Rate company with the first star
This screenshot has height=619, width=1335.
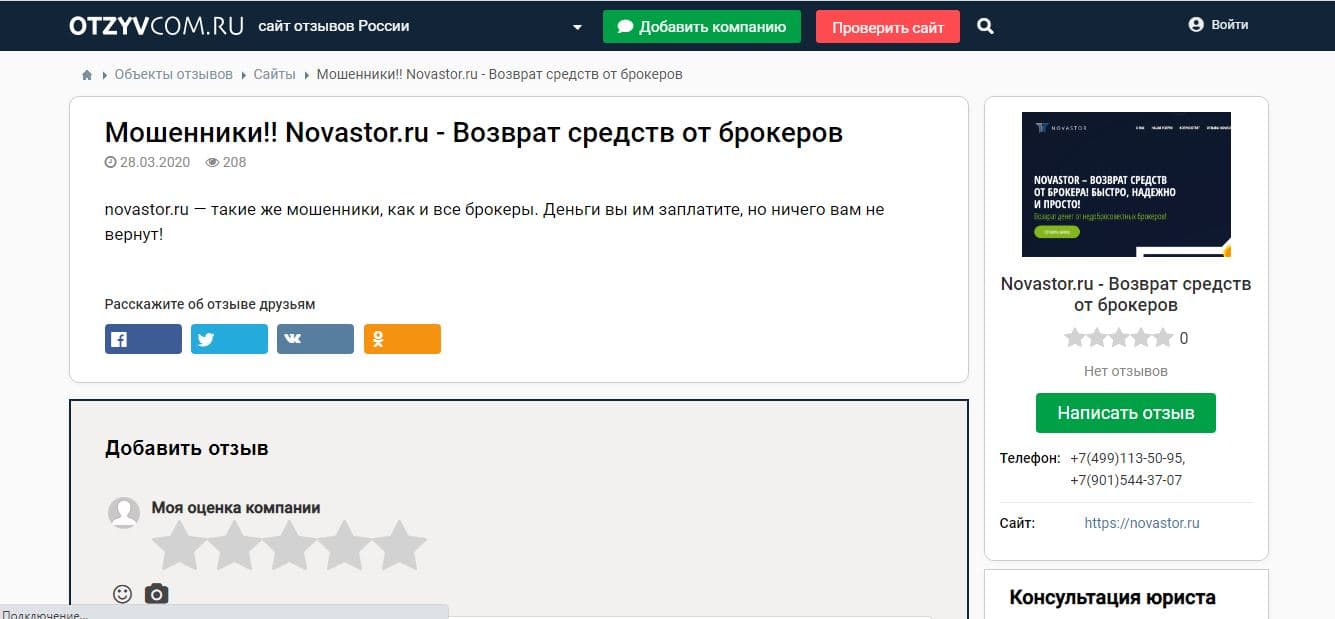point(176,545)
